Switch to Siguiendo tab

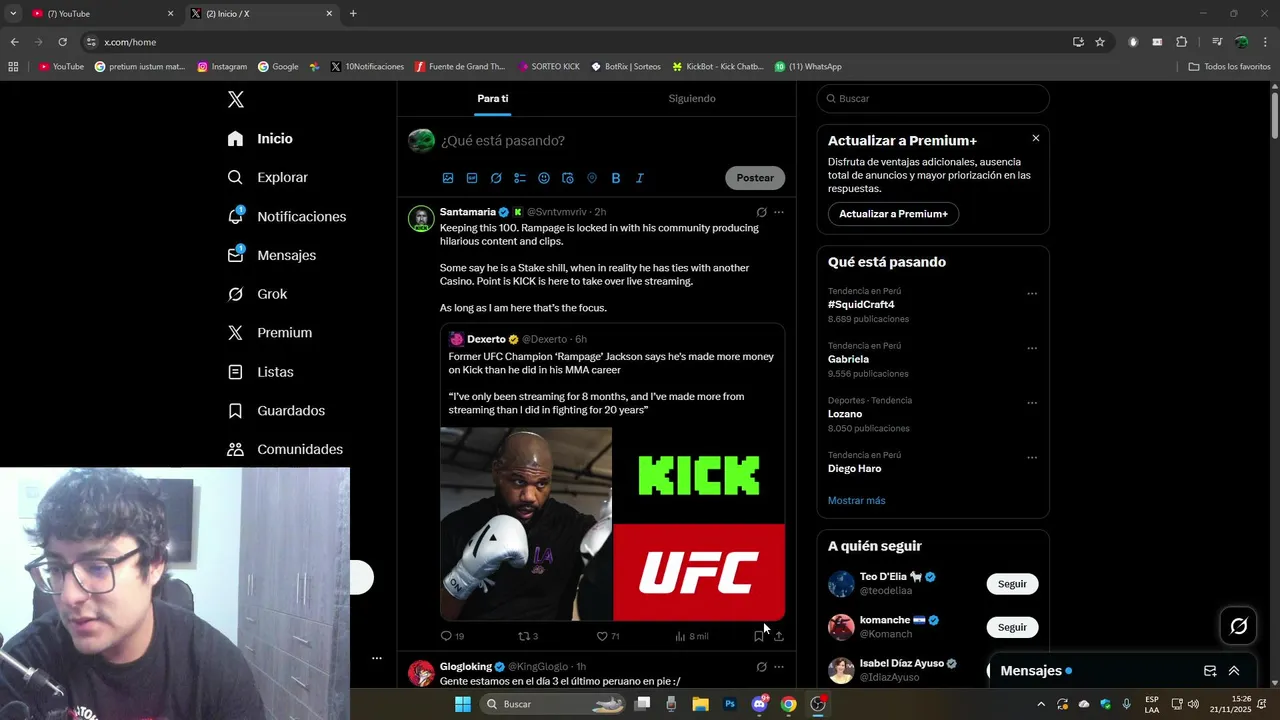pos(692,98)
